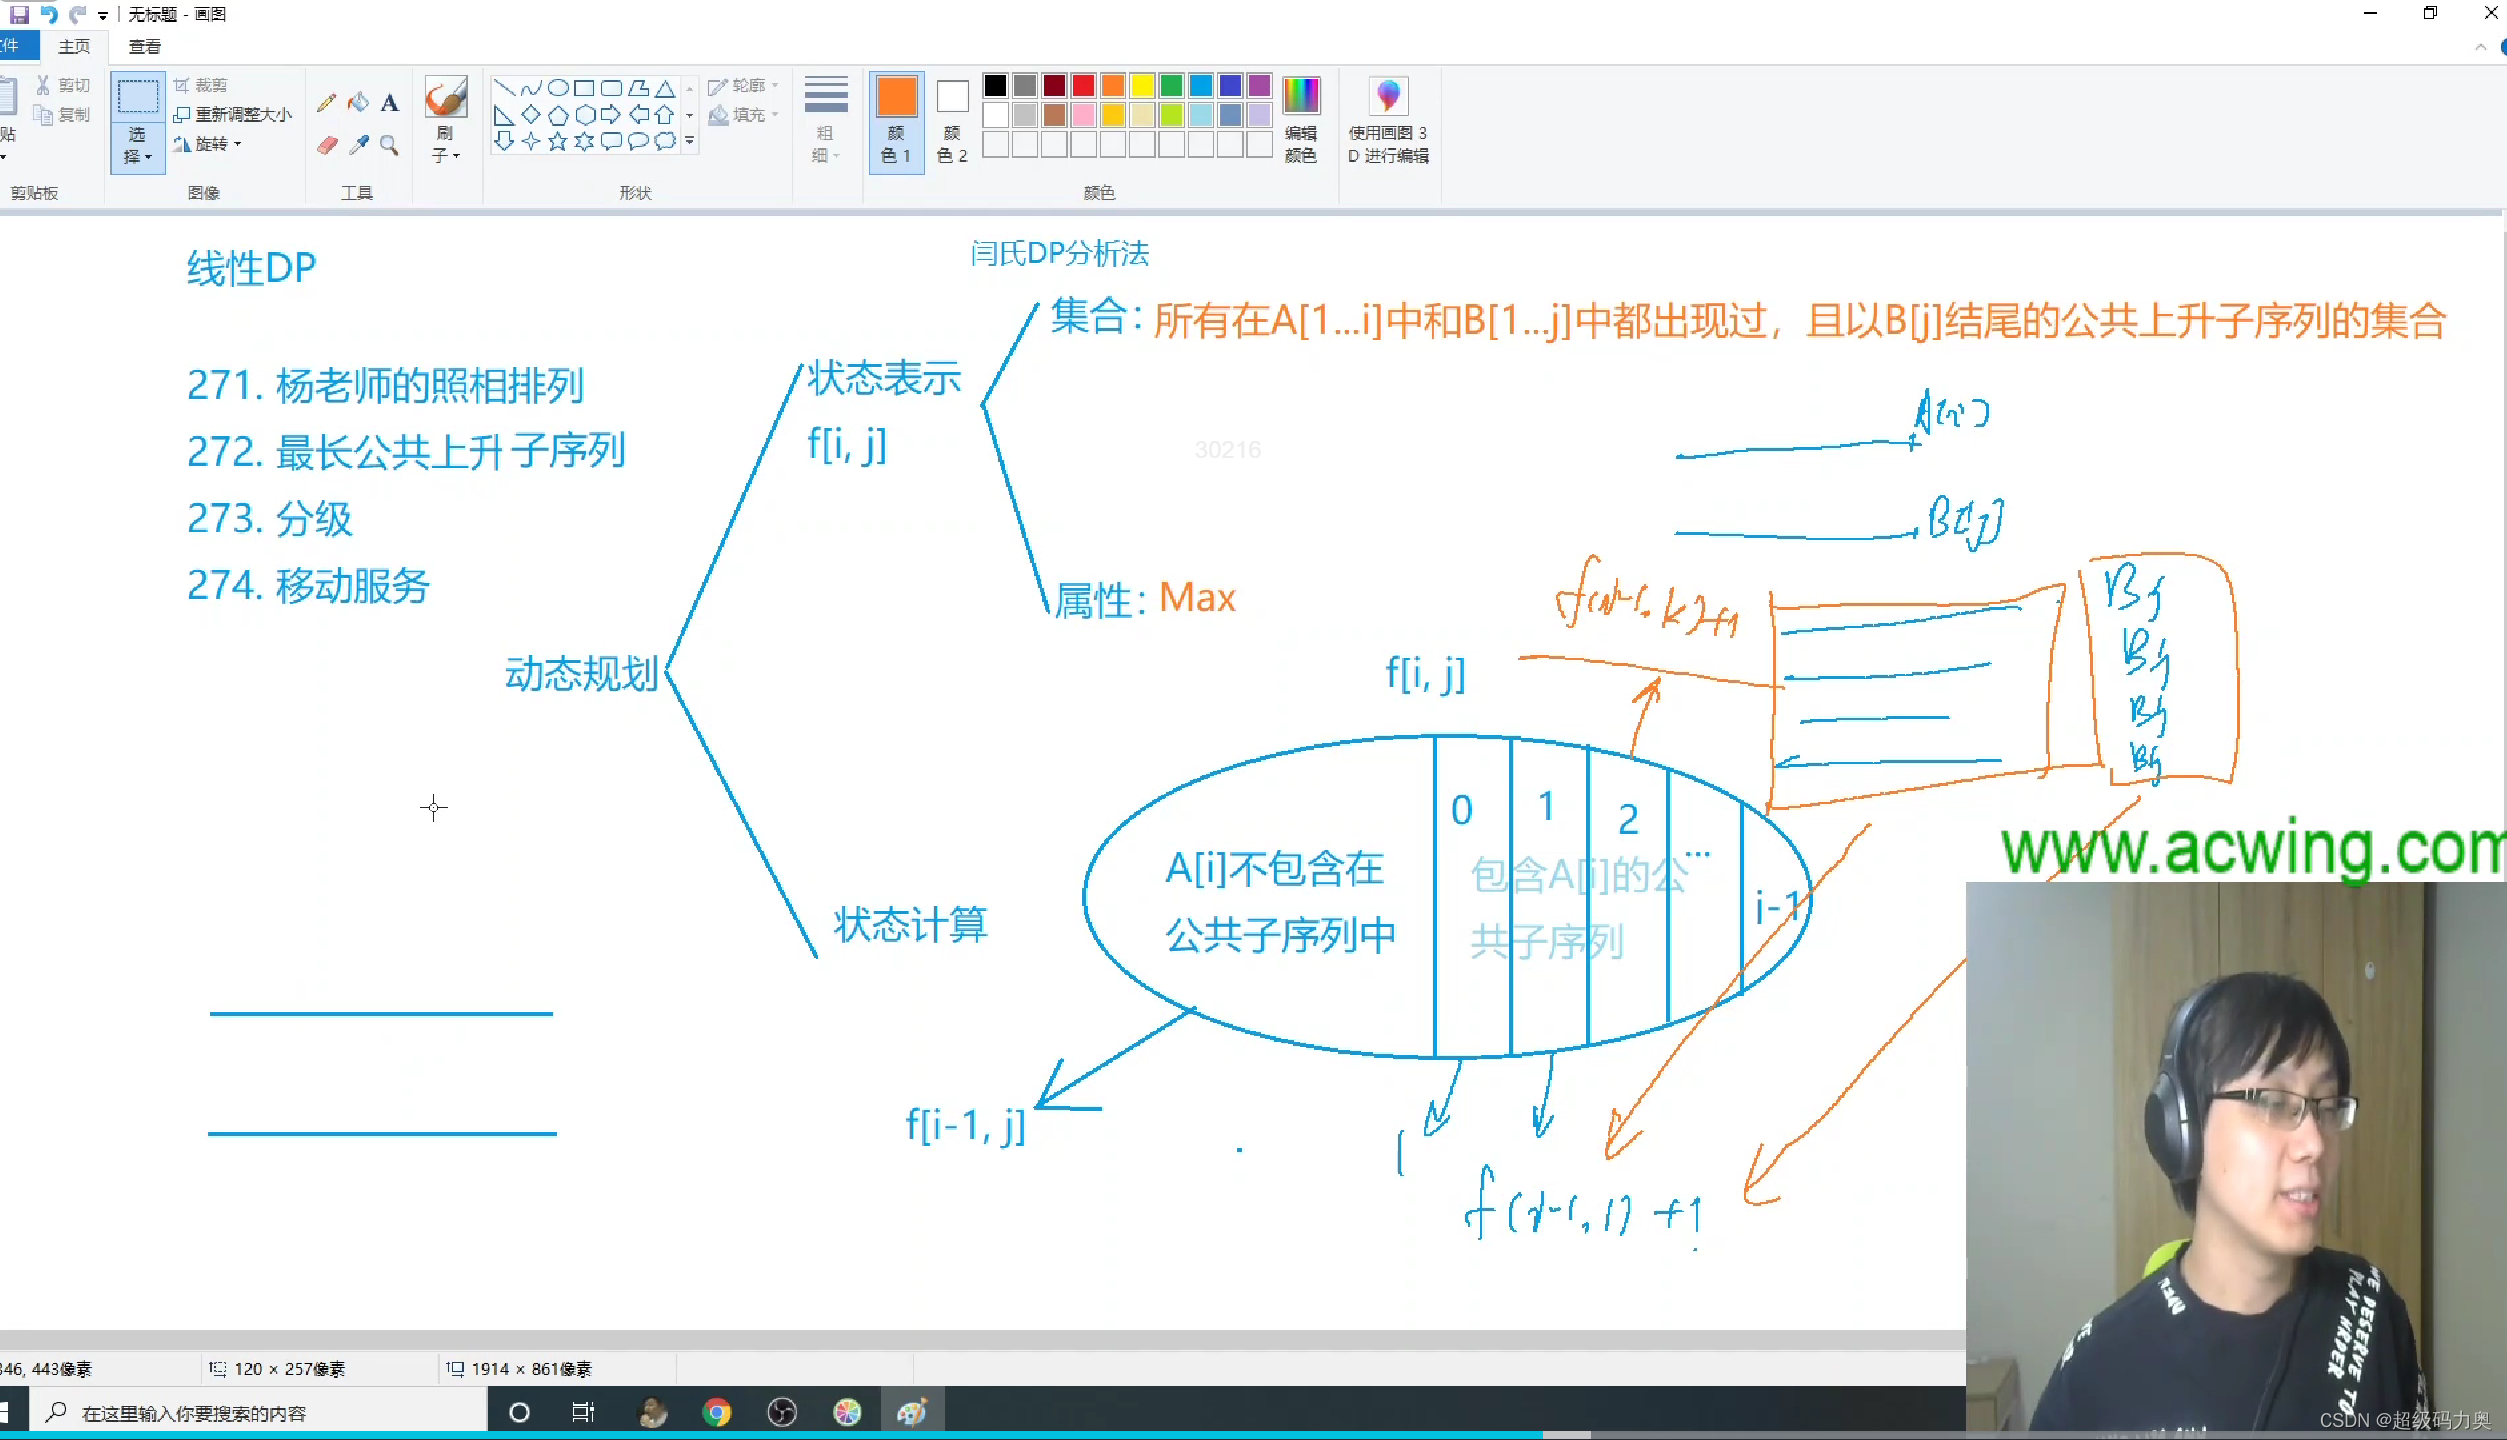Pick the Five-point star shape
Screen dimensions: 2507x1440
coord(558,141)
